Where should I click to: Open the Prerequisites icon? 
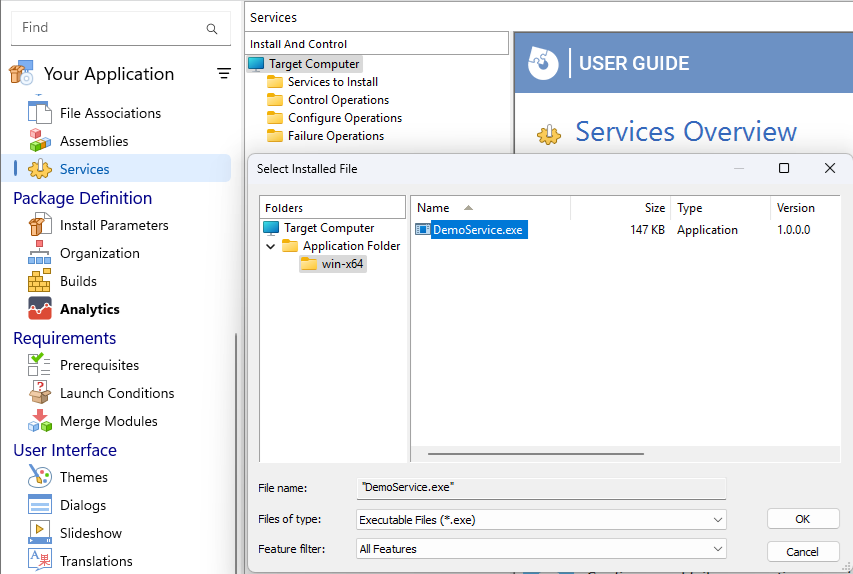39,365
